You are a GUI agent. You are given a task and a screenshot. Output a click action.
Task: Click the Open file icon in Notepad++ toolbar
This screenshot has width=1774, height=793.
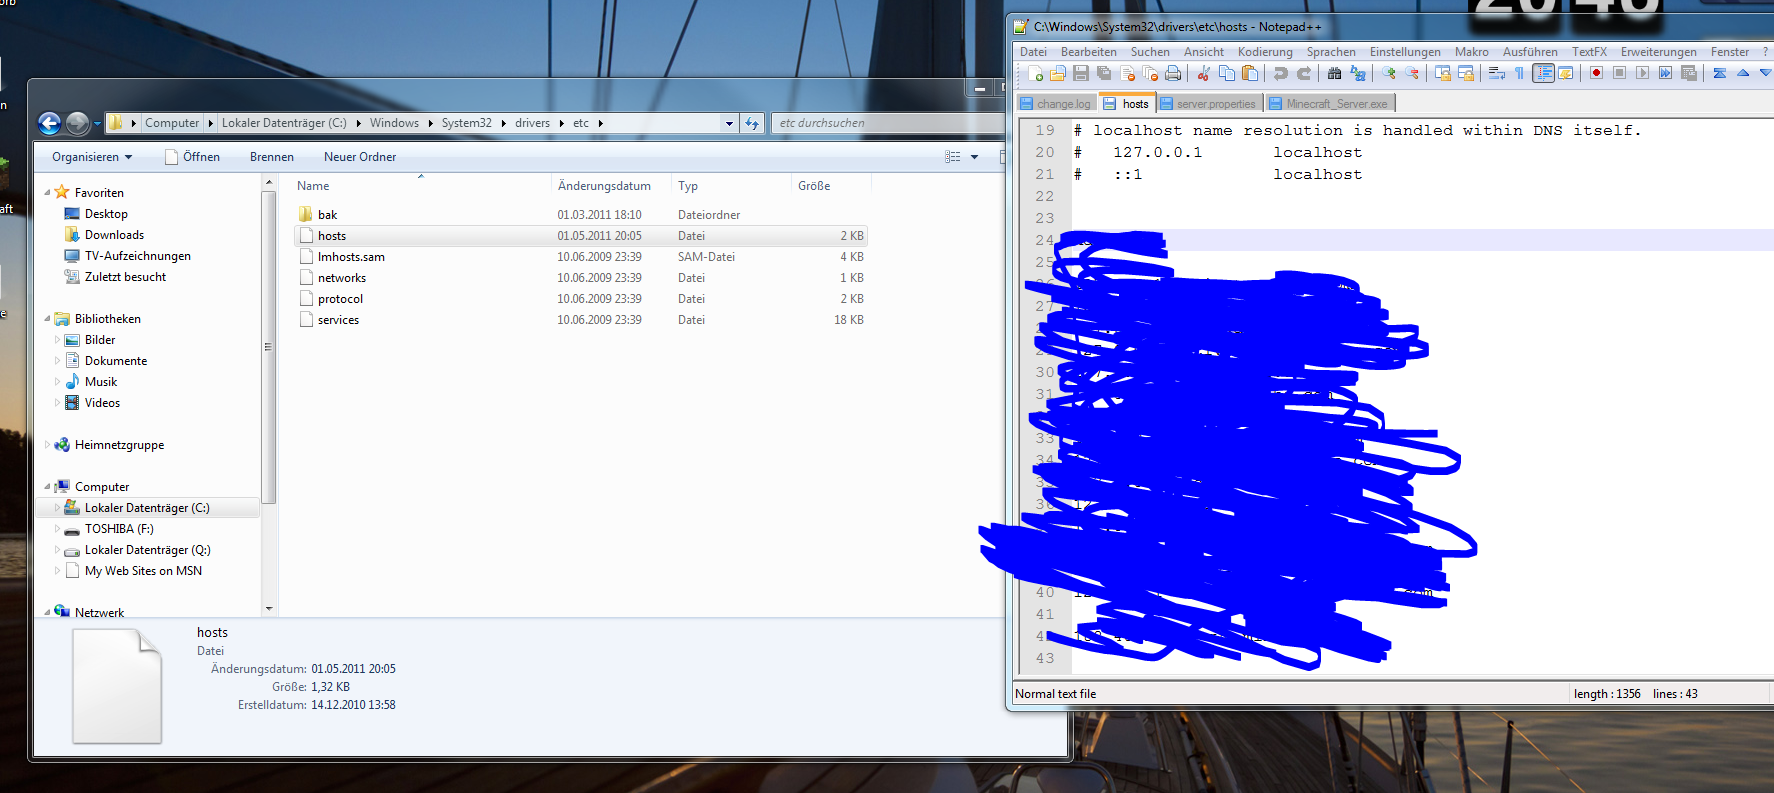tap(1058, 73)
